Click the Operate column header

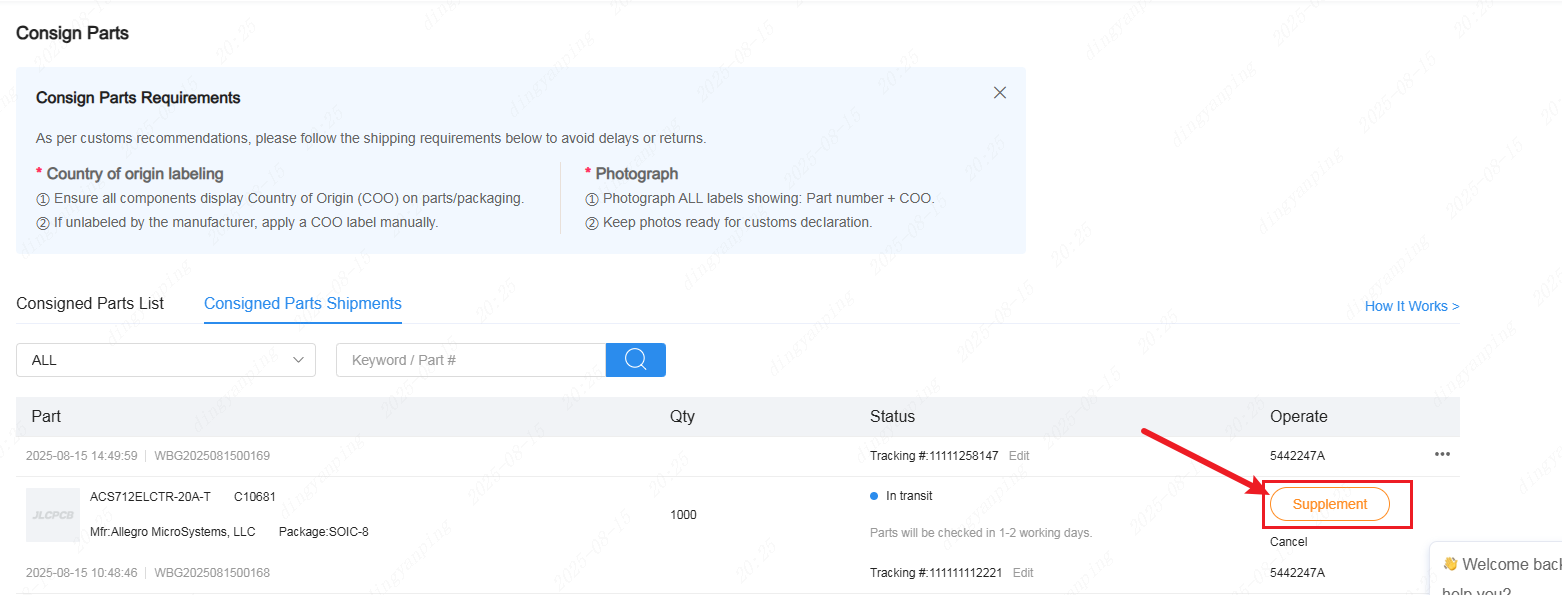(x=1299, y=416)
